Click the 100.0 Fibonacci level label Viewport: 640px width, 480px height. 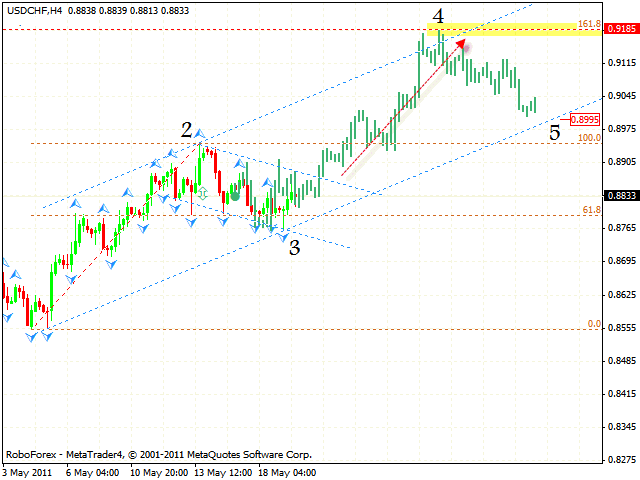pyautogui.click(x=591, y=137)
